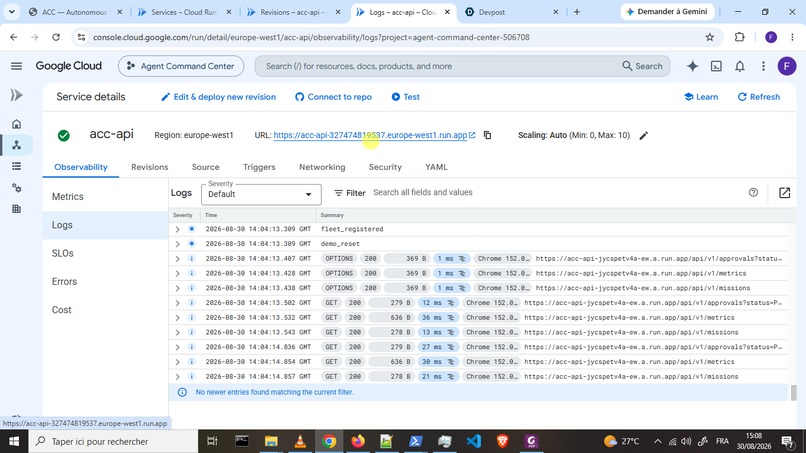
Task: Open the Learn panel
Action: pos(701,97)
